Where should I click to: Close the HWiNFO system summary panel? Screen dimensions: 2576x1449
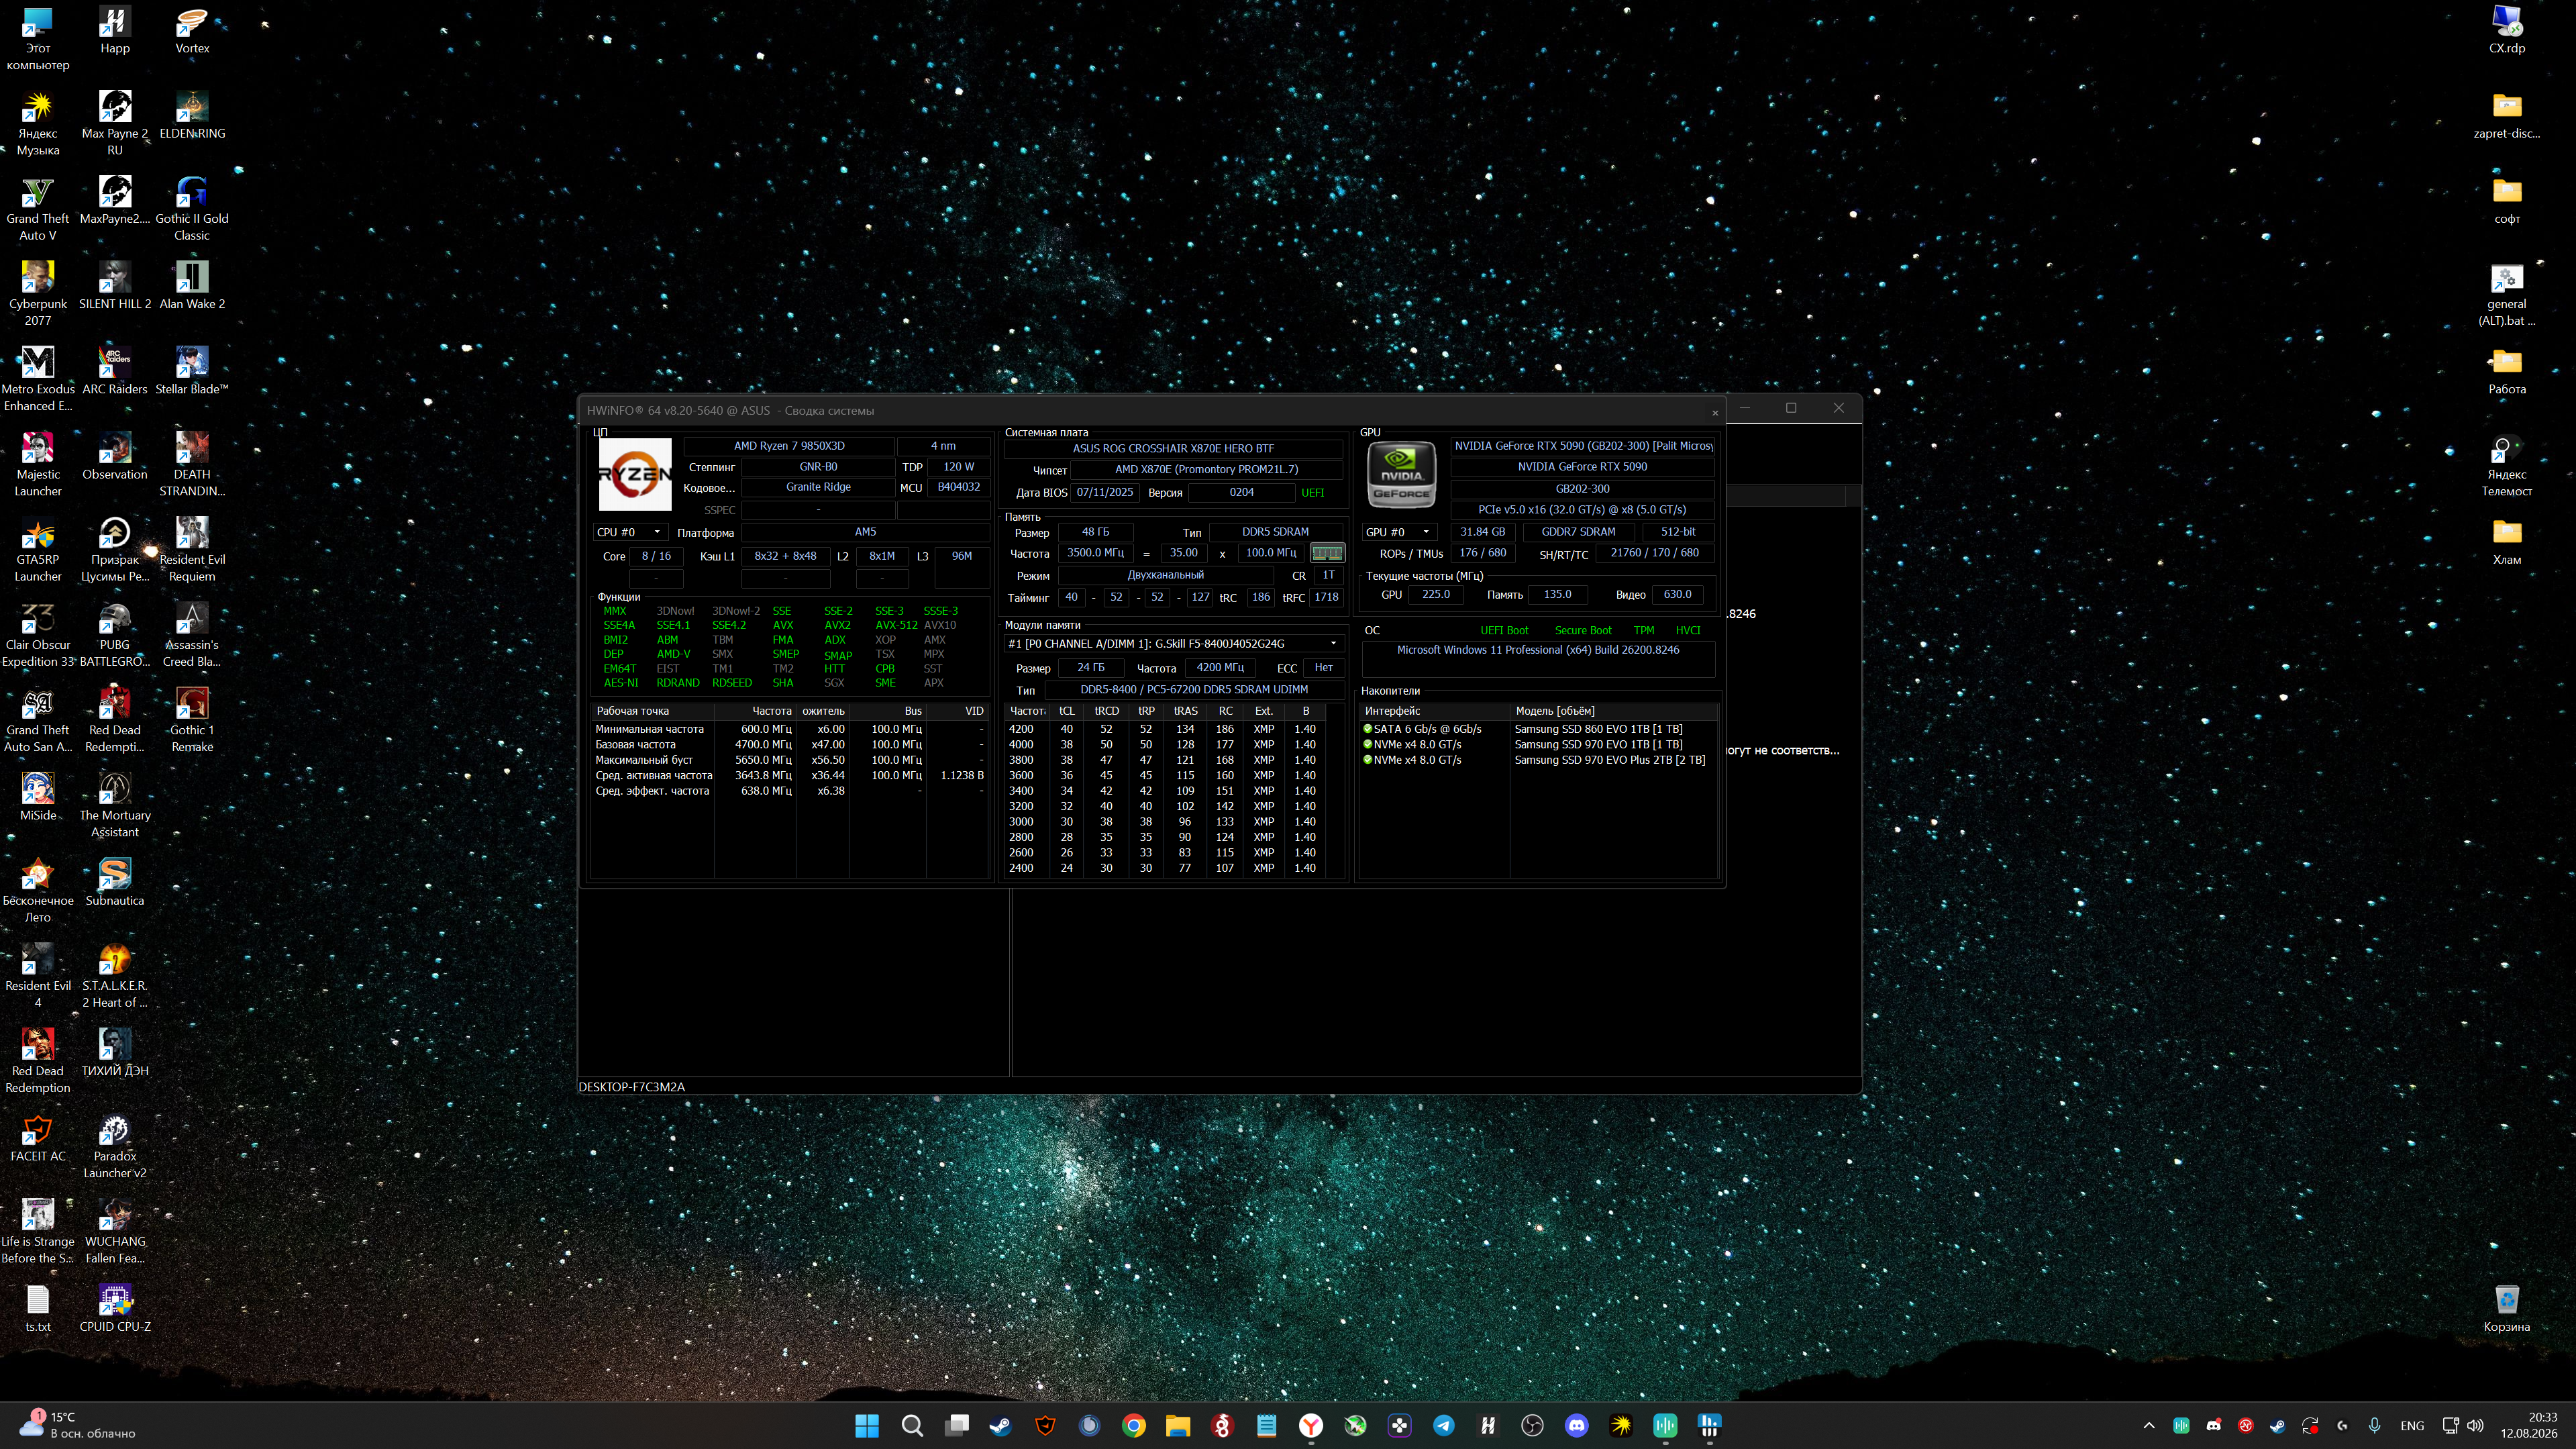point(1715,413)
